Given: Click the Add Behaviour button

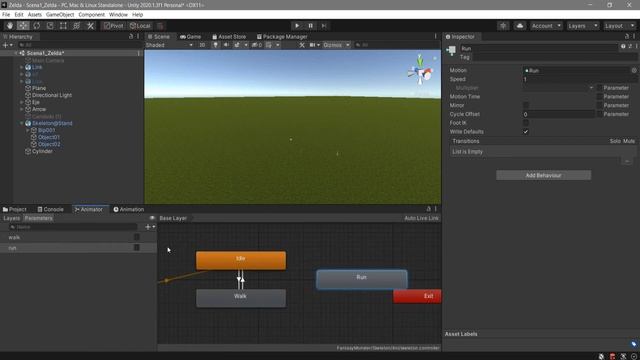Looking at the screenshot, I should point(543,176).
